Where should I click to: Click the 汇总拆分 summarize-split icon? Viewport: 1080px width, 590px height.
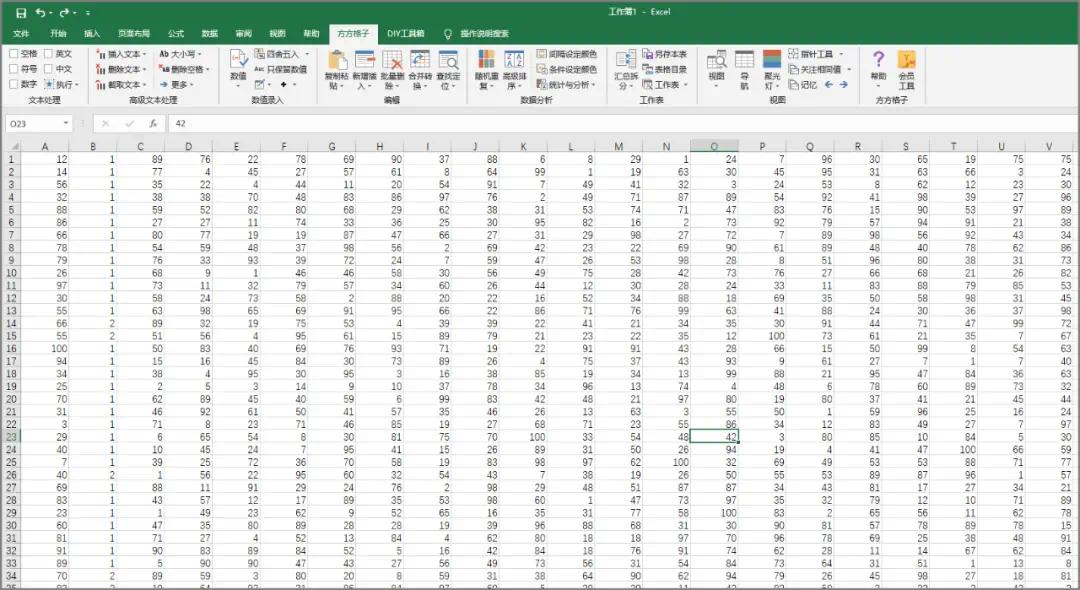click(627, 70)
